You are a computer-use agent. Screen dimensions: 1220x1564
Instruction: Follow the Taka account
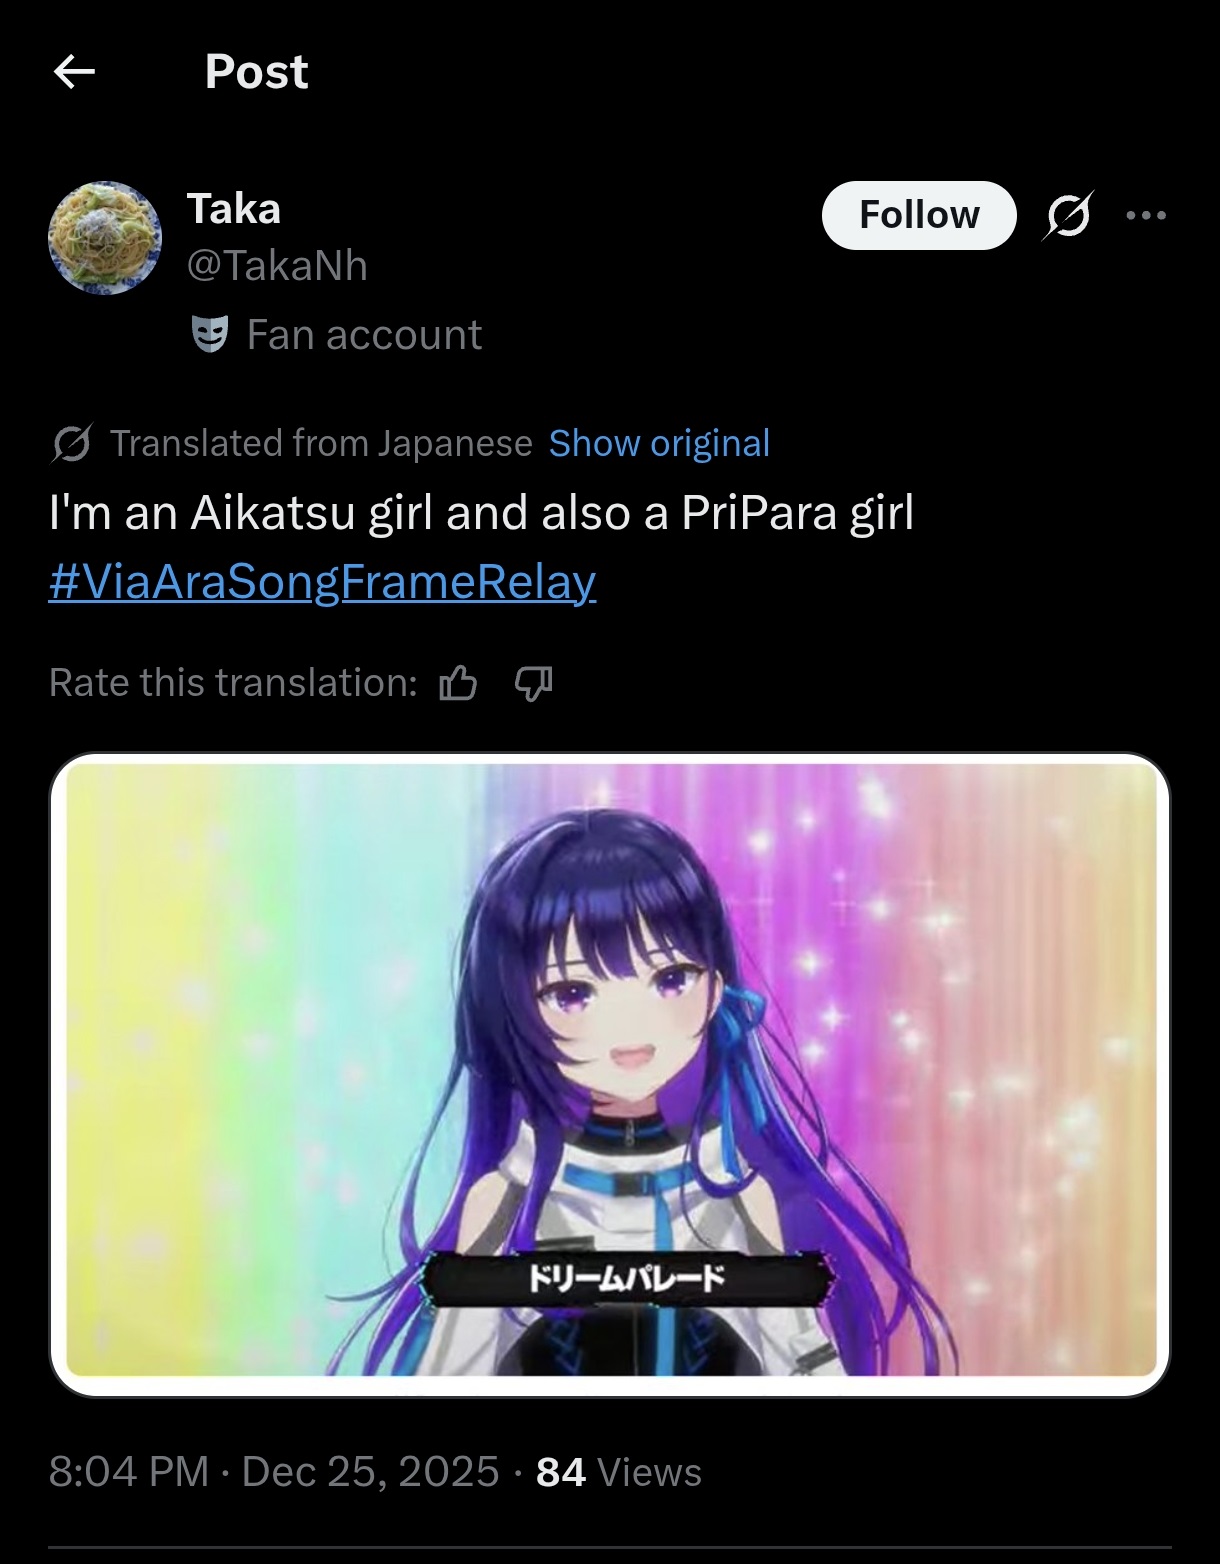(919, 215)
